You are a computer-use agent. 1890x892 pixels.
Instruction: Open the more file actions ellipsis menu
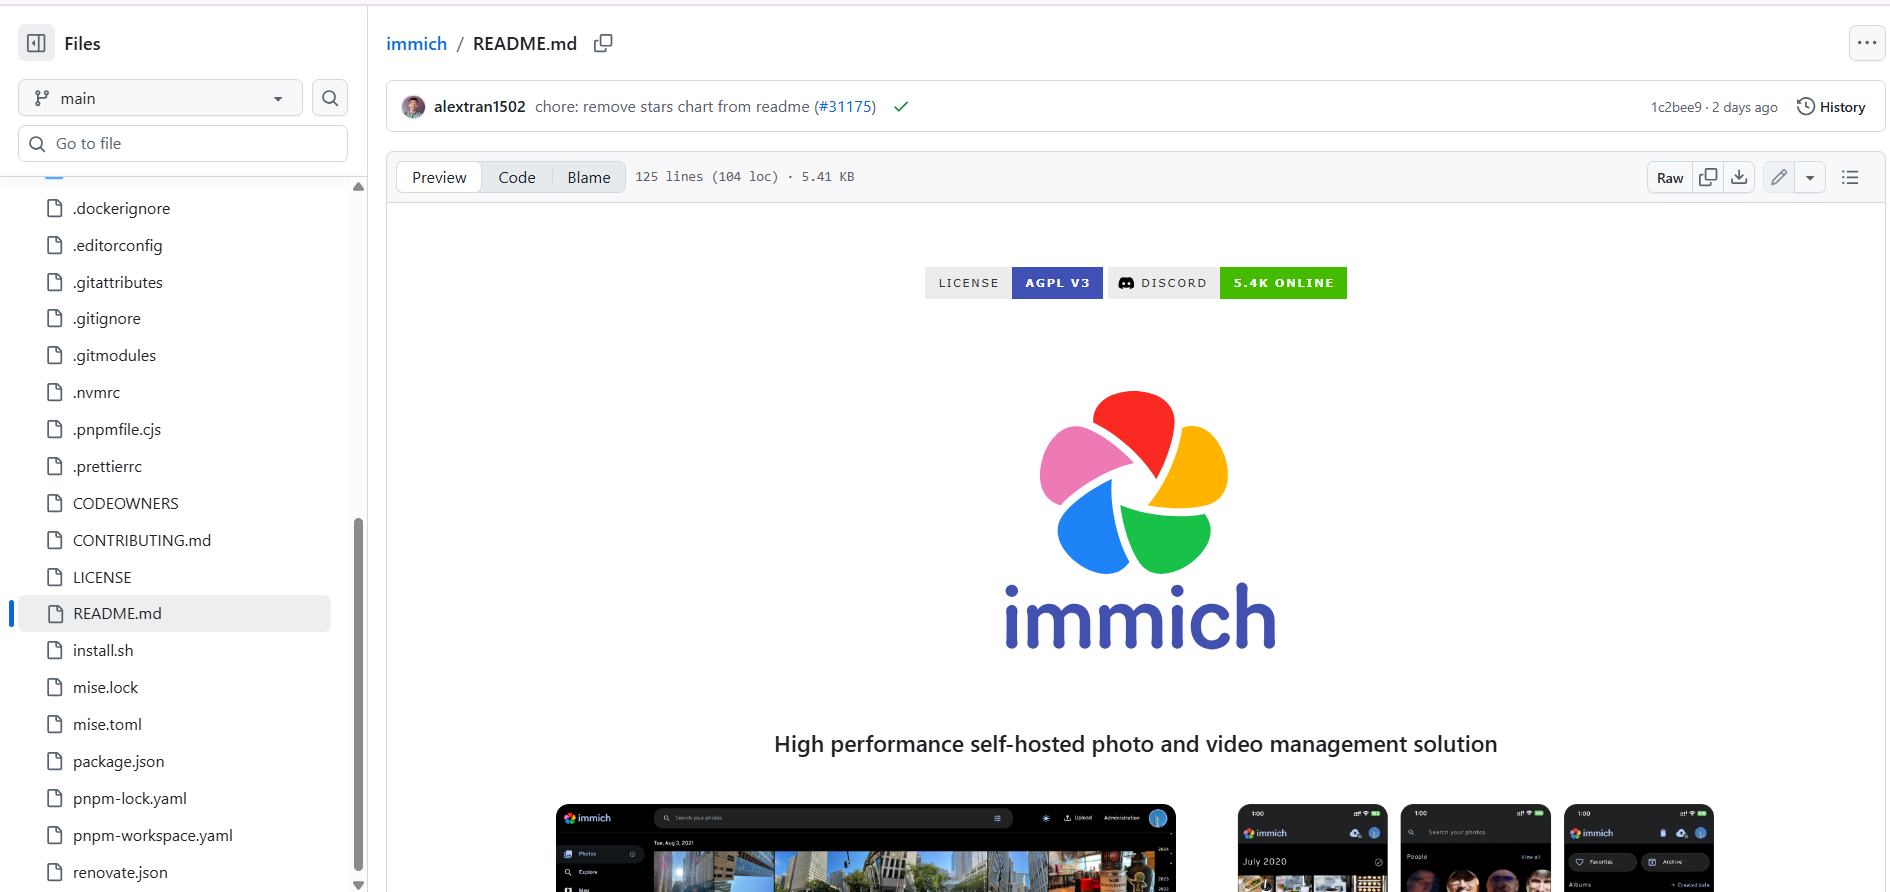click(1866, 43)
